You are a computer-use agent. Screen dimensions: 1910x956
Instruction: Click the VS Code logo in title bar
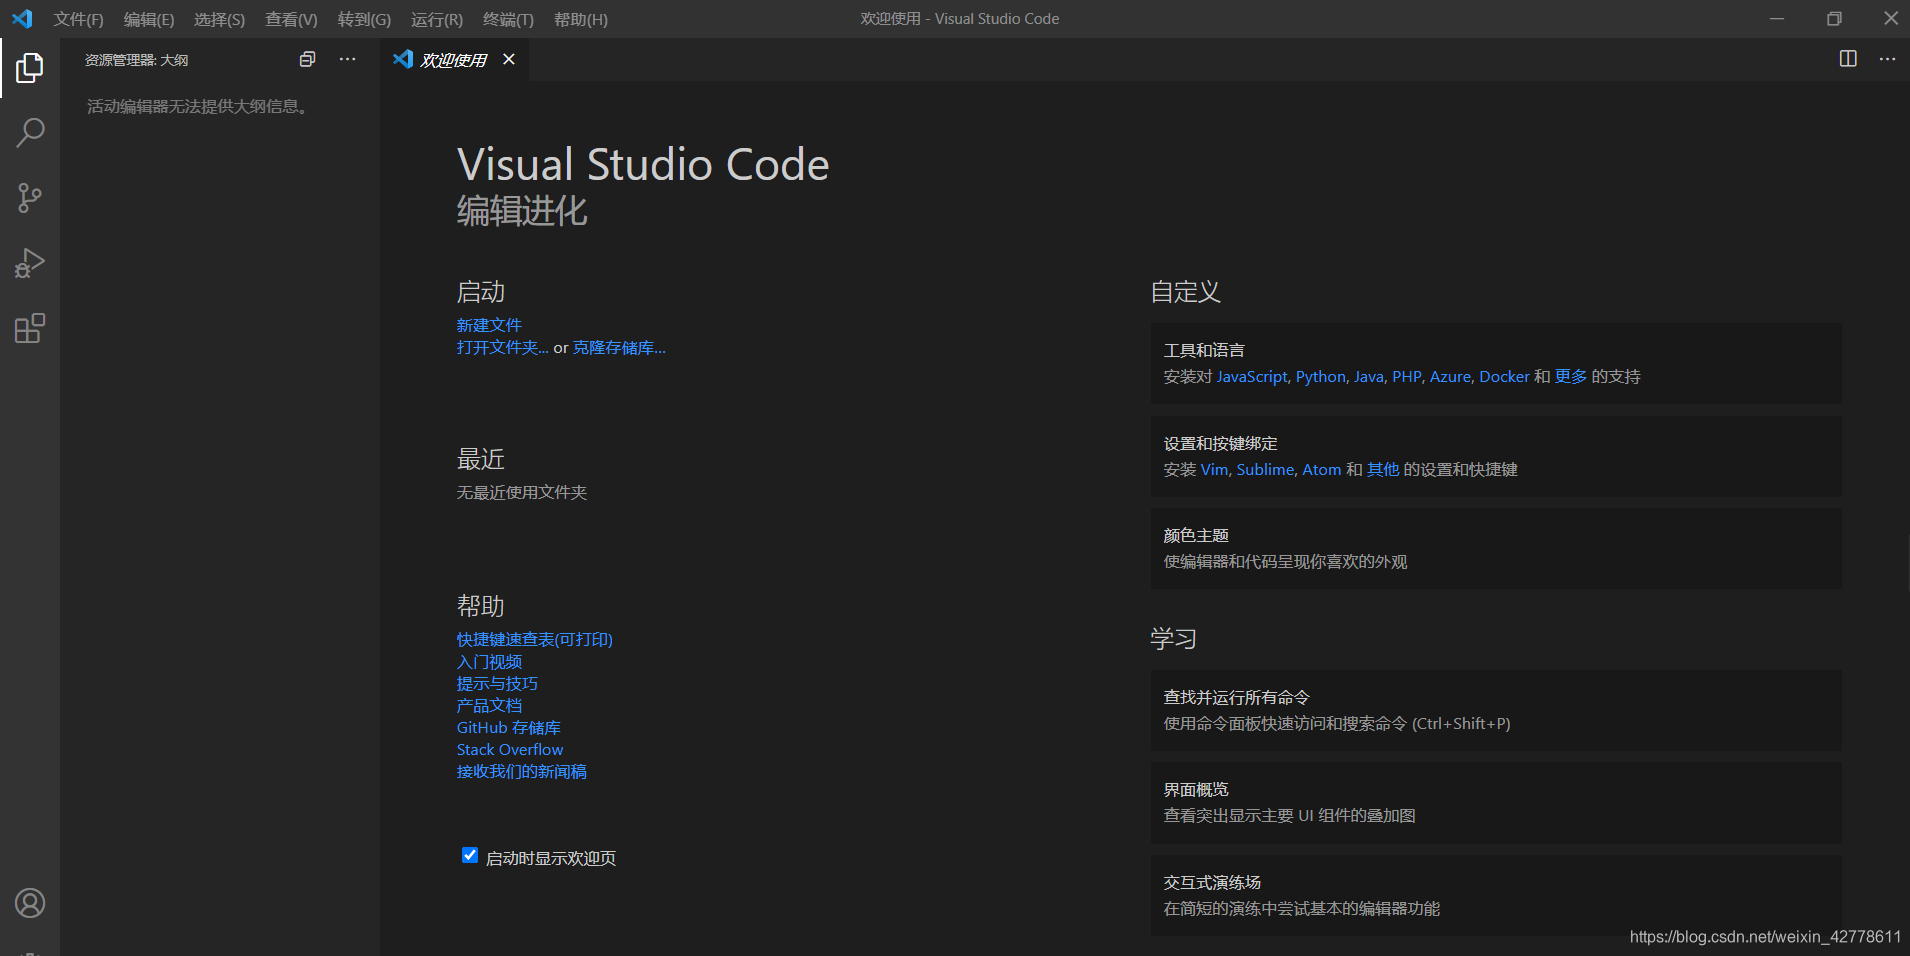(22, 19)
